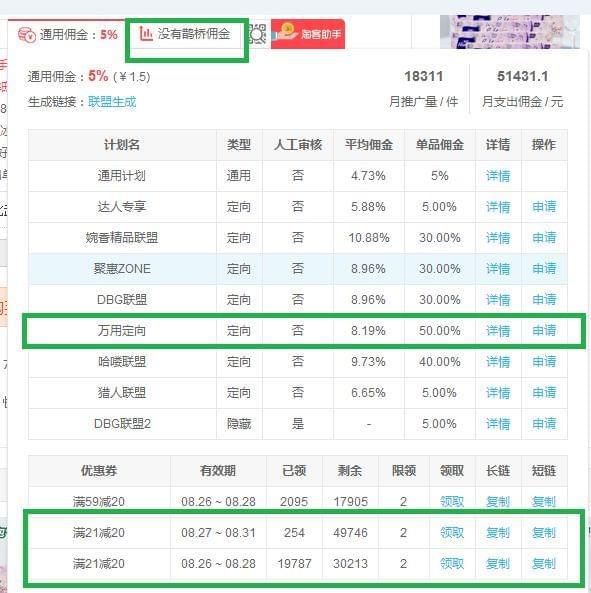Copy short link for coupon with 49746 remaining
Image resolution: width=591 pixels, height=593 pixels.
click(544, 533)
